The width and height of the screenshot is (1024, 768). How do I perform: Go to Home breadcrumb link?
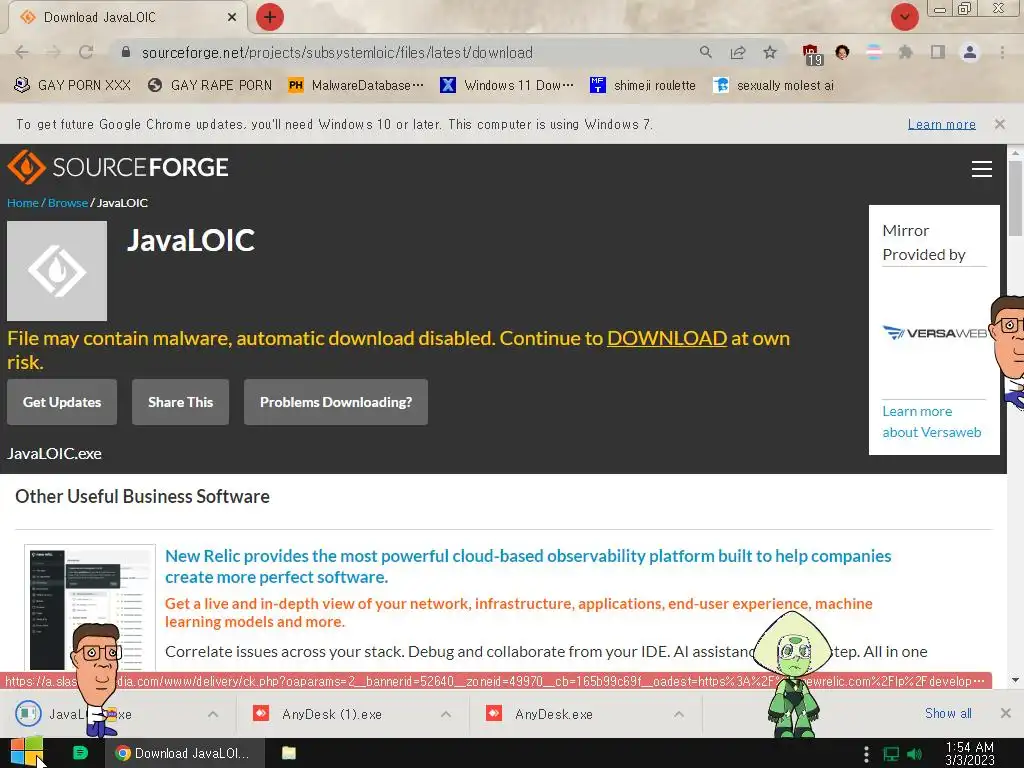click(x=23, y=202)
